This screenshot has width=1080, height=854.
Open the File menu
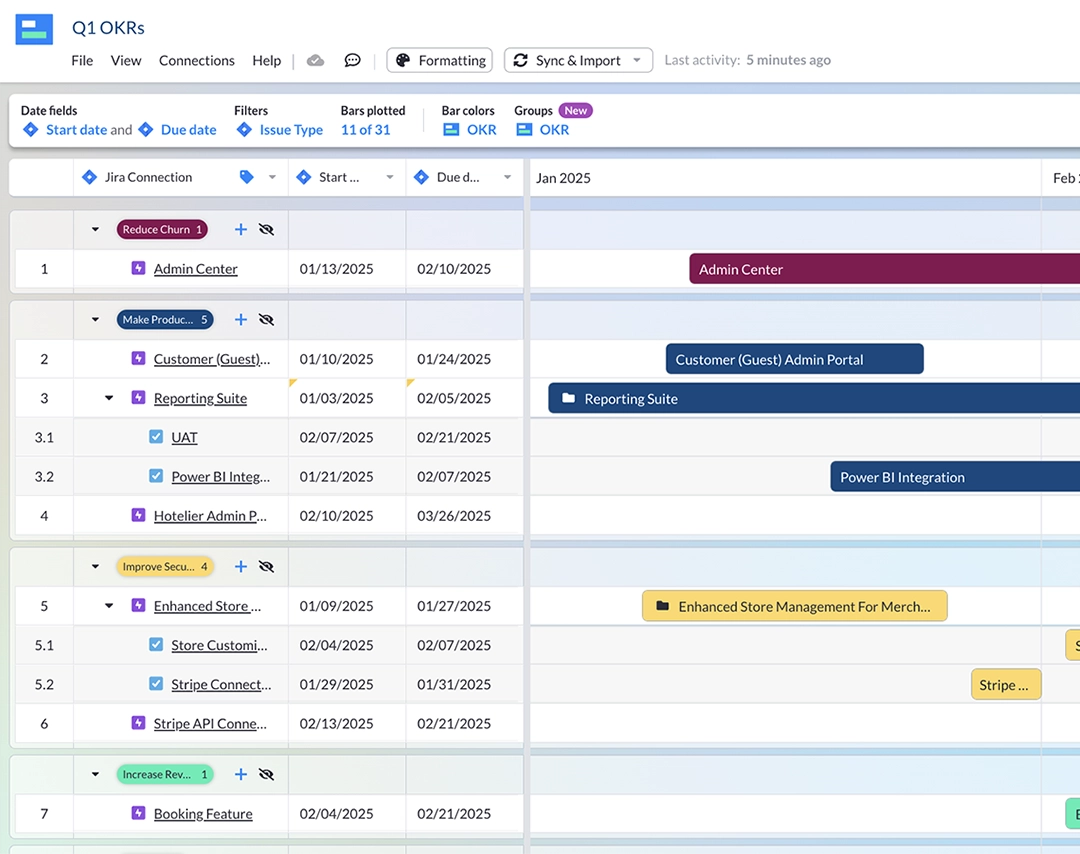tap(82, 61)
